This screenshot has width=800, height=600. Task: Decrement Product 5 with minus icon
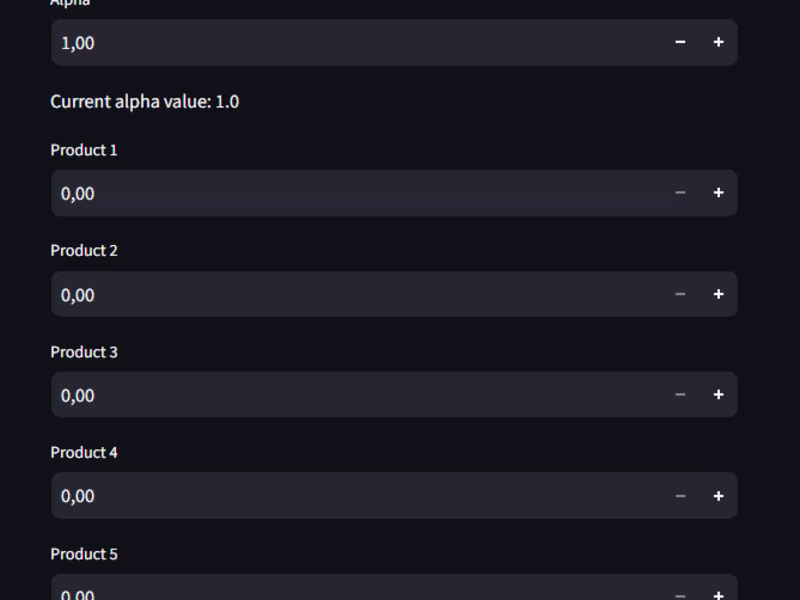680,593
